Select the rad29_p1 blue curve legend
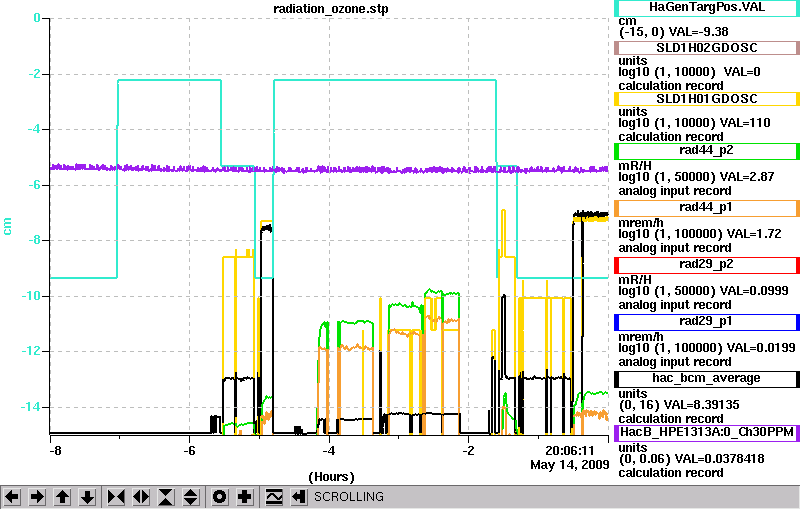 pos(707,322)
